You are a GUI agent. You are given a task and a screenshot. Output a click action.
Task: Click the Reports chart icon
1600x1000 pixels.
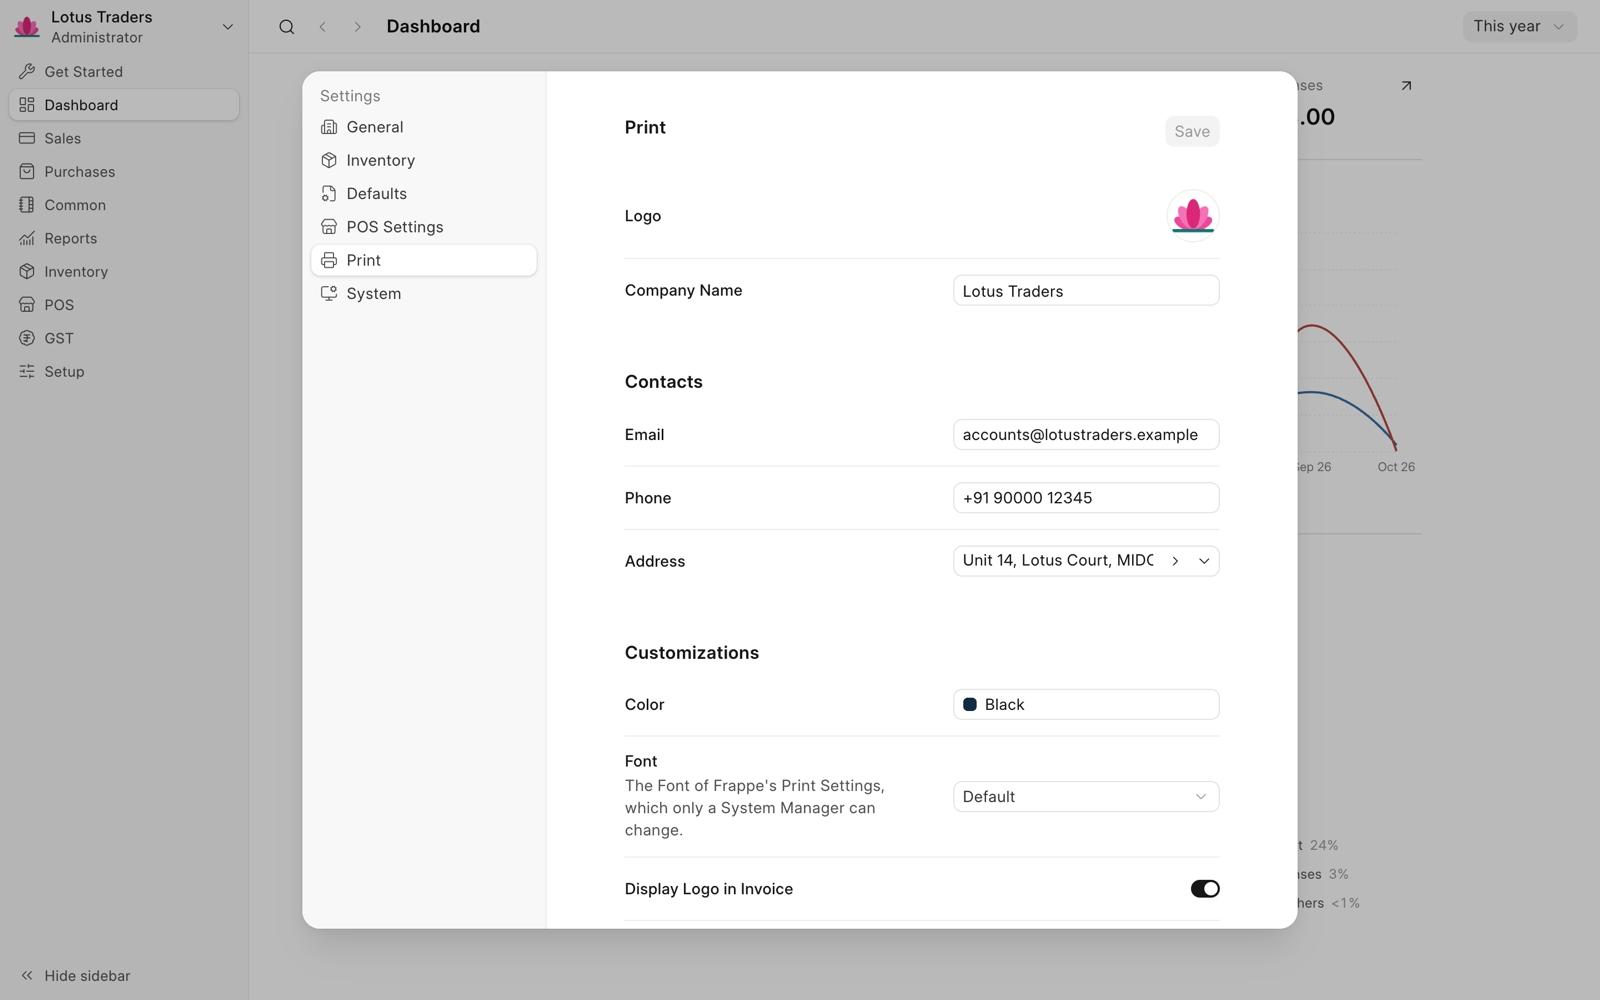click(27, 238)
